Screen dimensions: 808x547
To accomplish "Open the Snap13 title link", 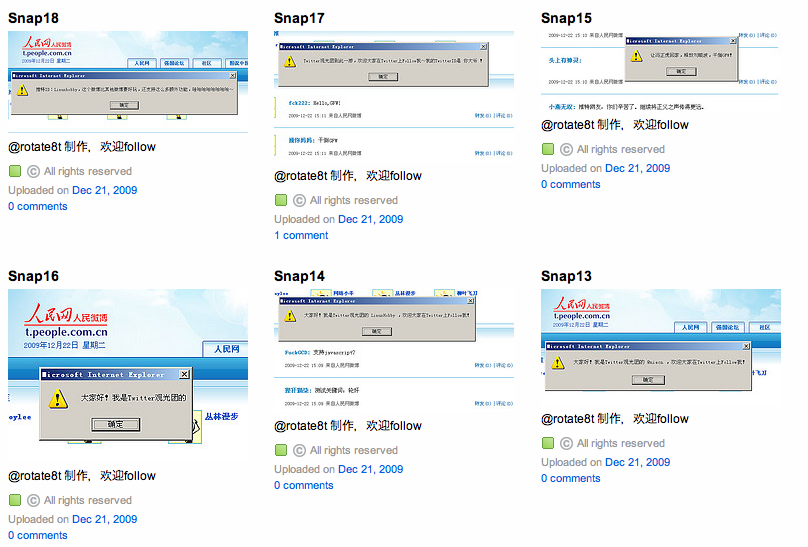I will (566, 276).
